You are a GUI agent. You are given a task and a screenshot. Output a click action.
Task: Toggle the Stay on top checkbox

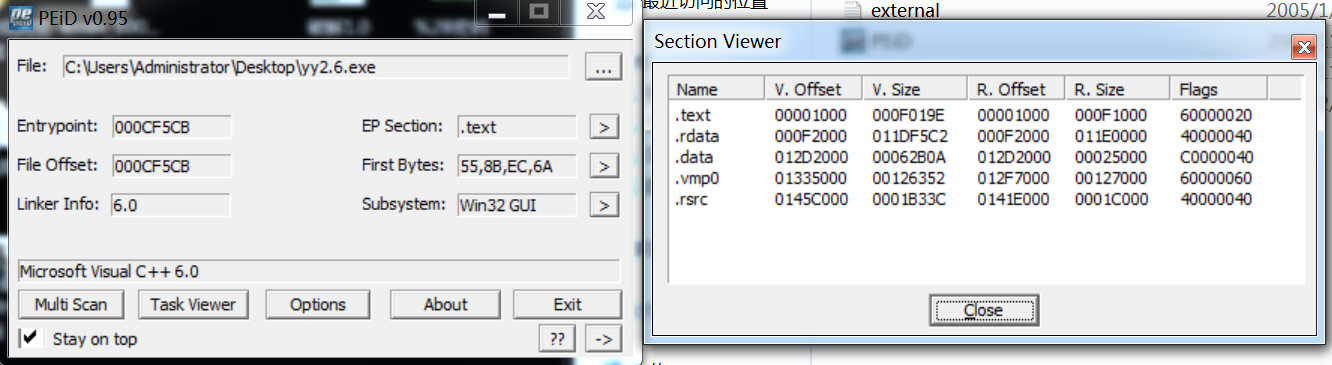[x=31, y=338]
